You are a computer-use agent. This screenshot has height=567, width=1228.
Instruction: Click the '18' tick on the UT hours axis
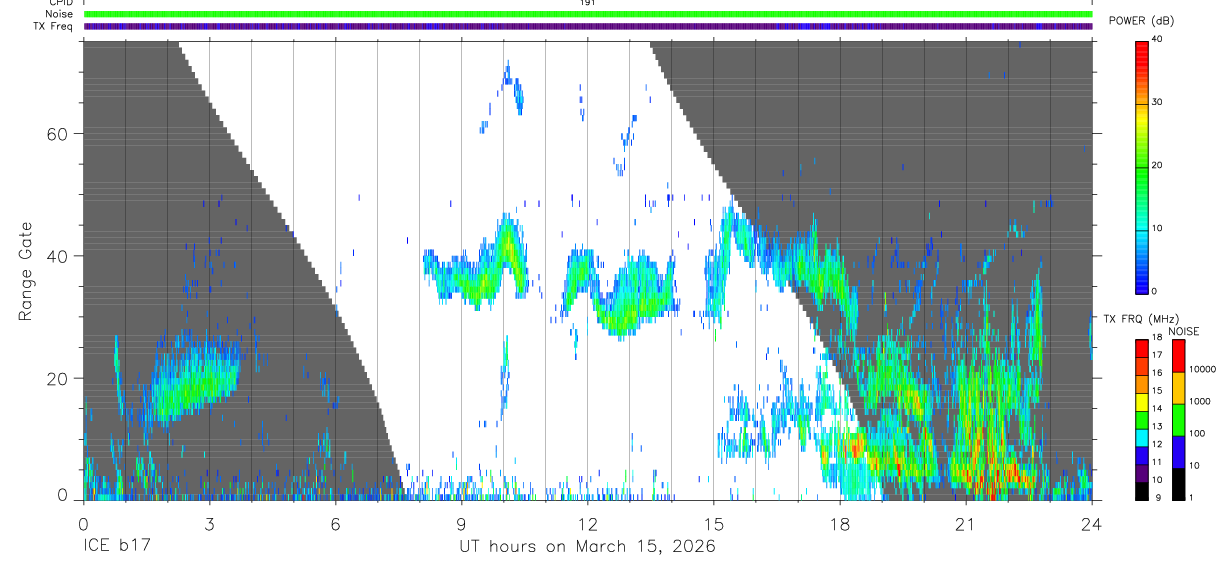pos(839,524)
